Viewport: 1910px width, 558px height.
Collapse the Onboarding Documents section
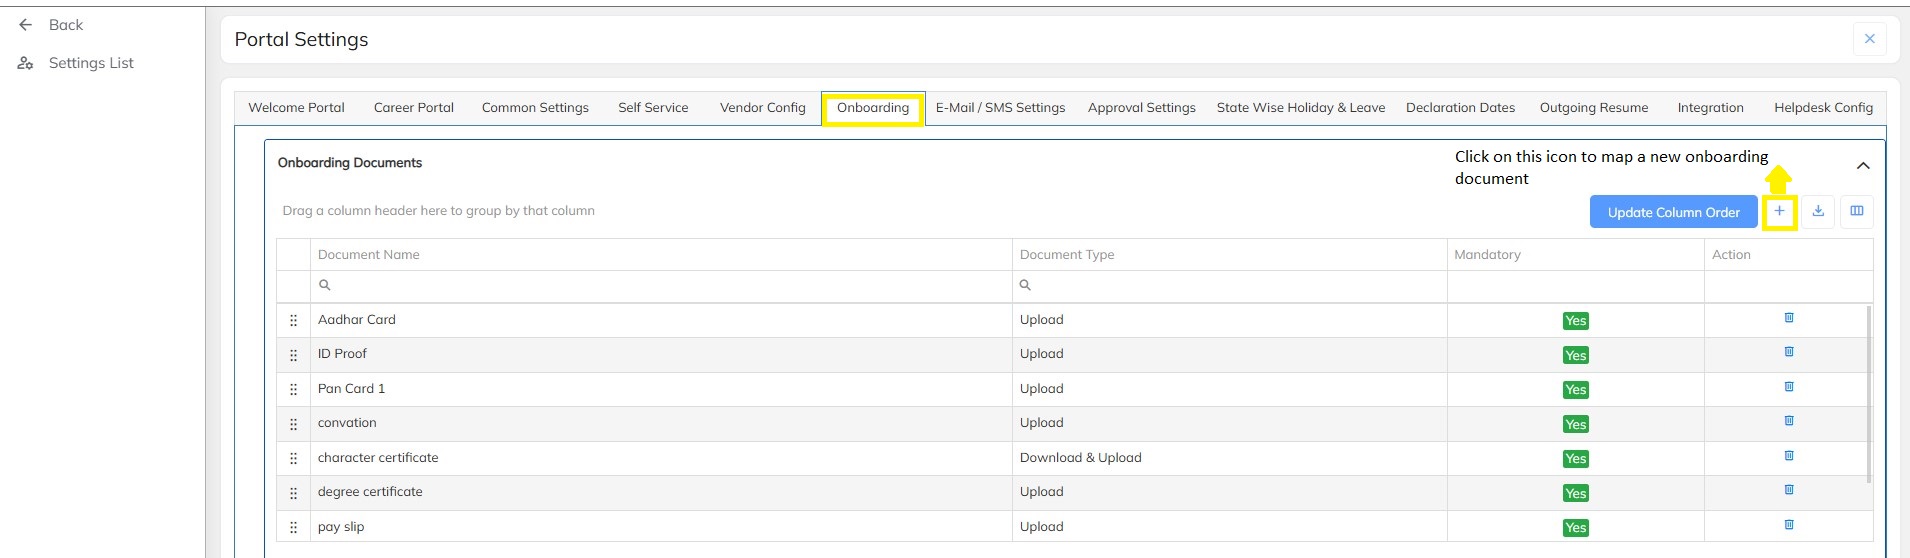tap(1862, 166)
